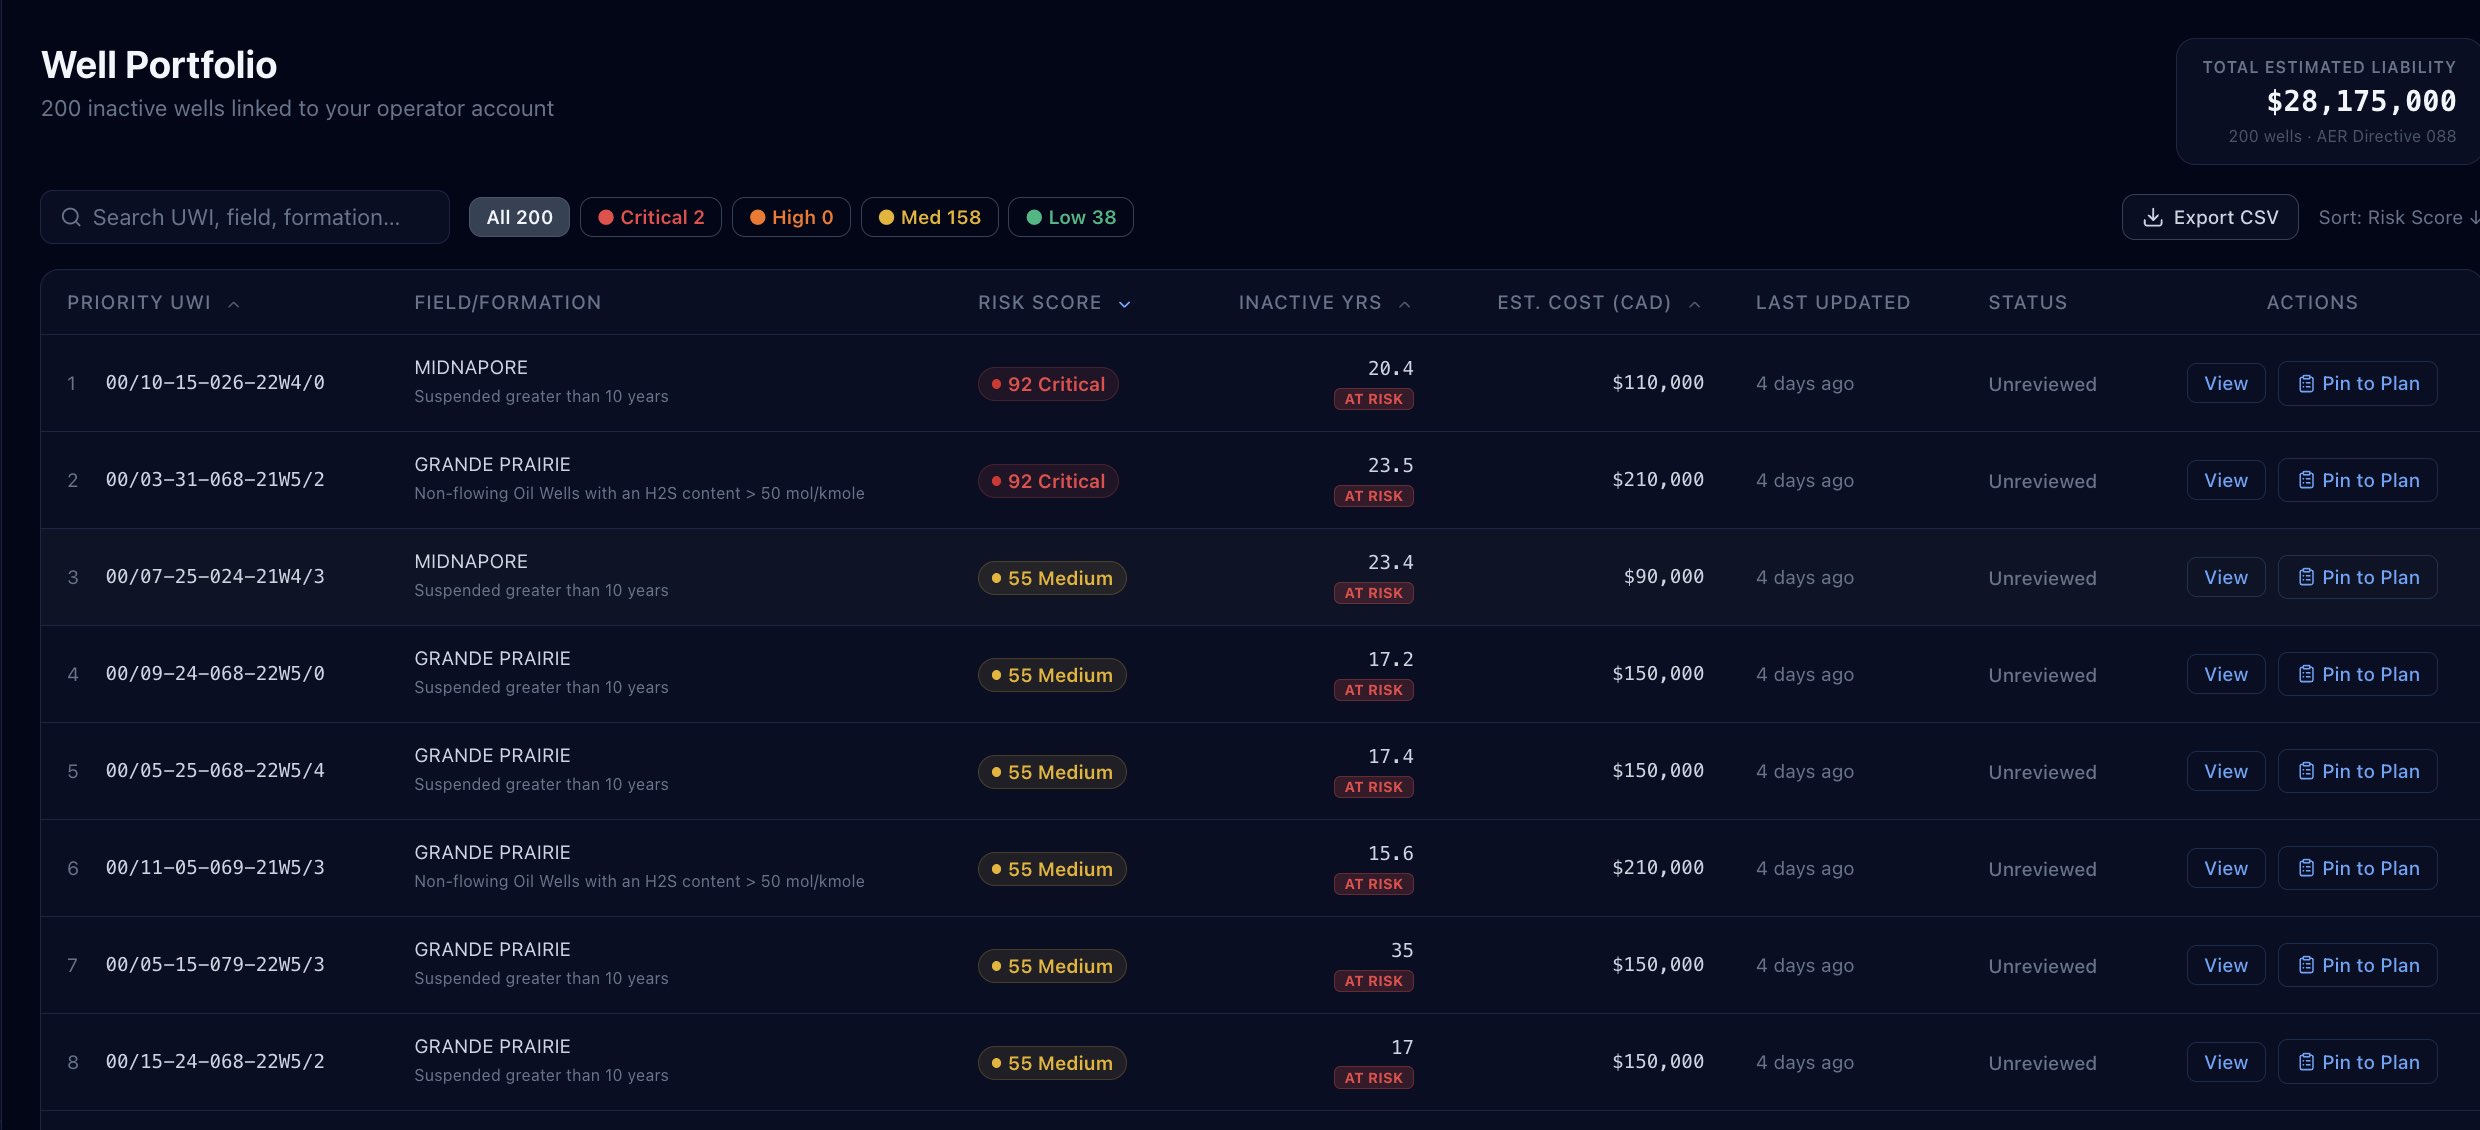
Task: Click the clipboard icon on the Pin to Plan button in row 8
Action: [x=2306, y=1062]
